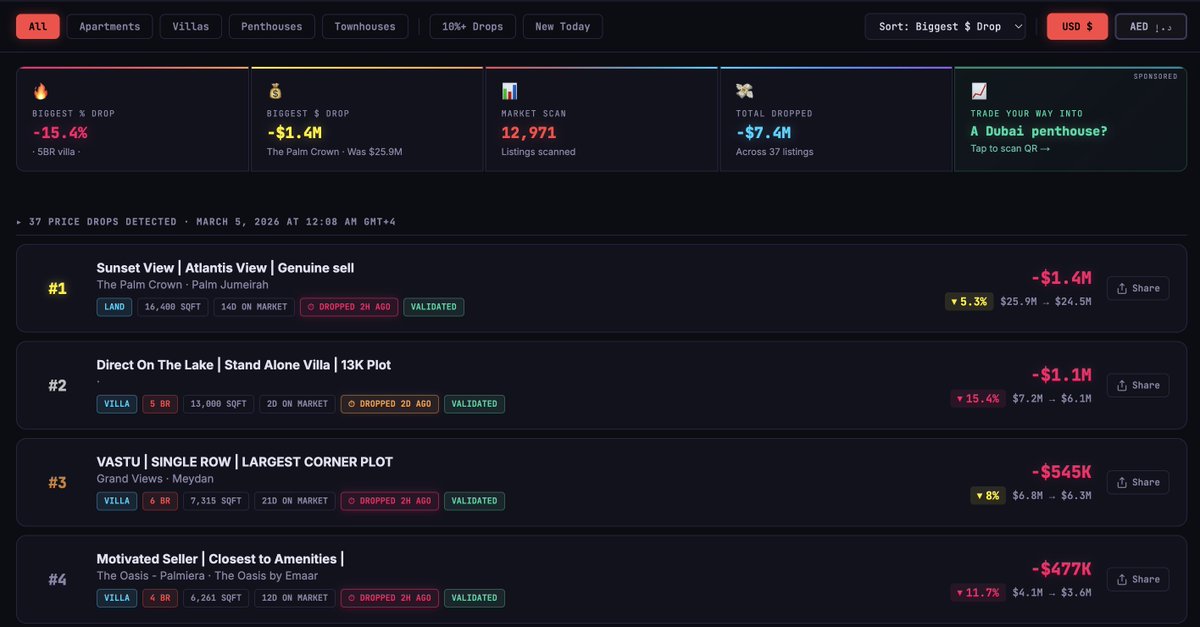1200x627 pixels.
Task: Click the VALIDATED badge on Sunset View listing
Action: (x=434, y=307)
